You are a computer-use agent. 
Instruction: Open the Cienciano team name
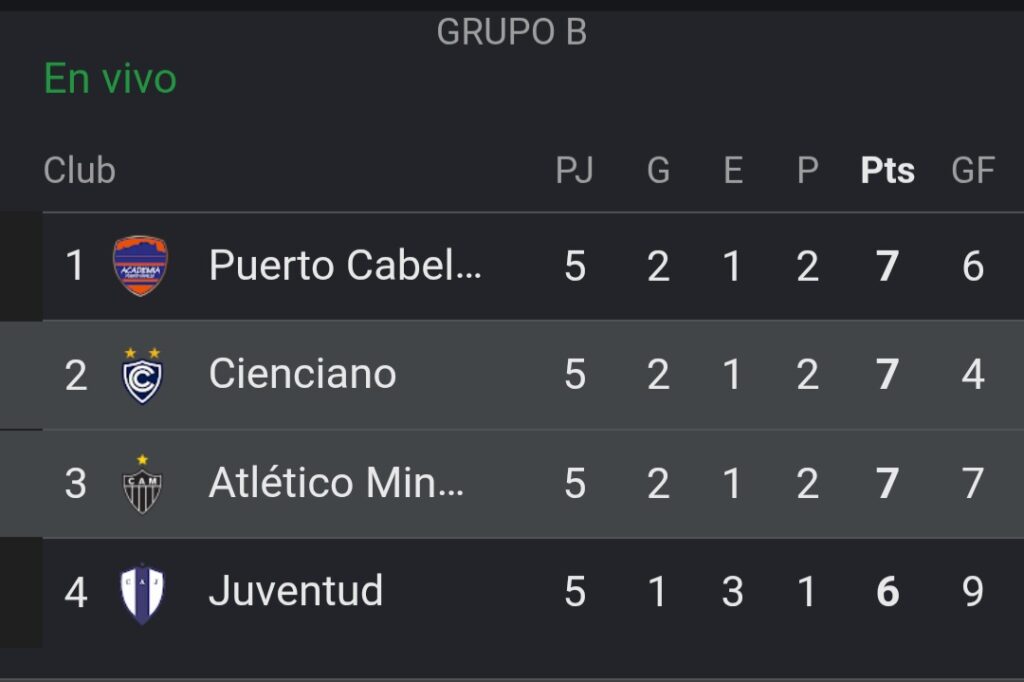302,374
